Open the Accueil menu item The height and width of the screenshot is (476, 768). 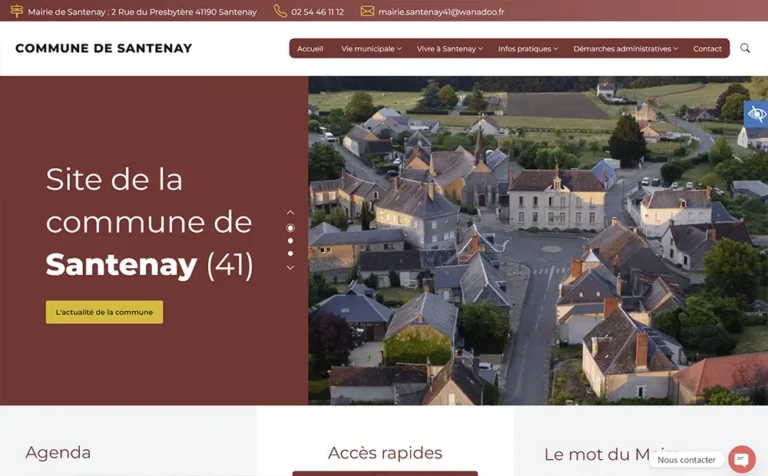click(x=310, y=48)
